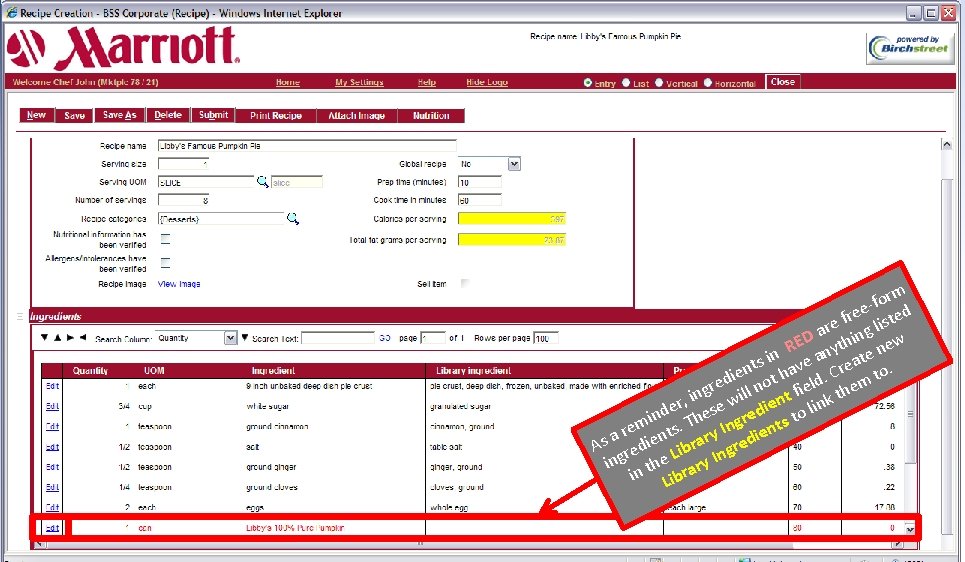Screen dimensions: 965x562
Task: Open the Global recipe dropdown
Action: click(x=514, y=164)
